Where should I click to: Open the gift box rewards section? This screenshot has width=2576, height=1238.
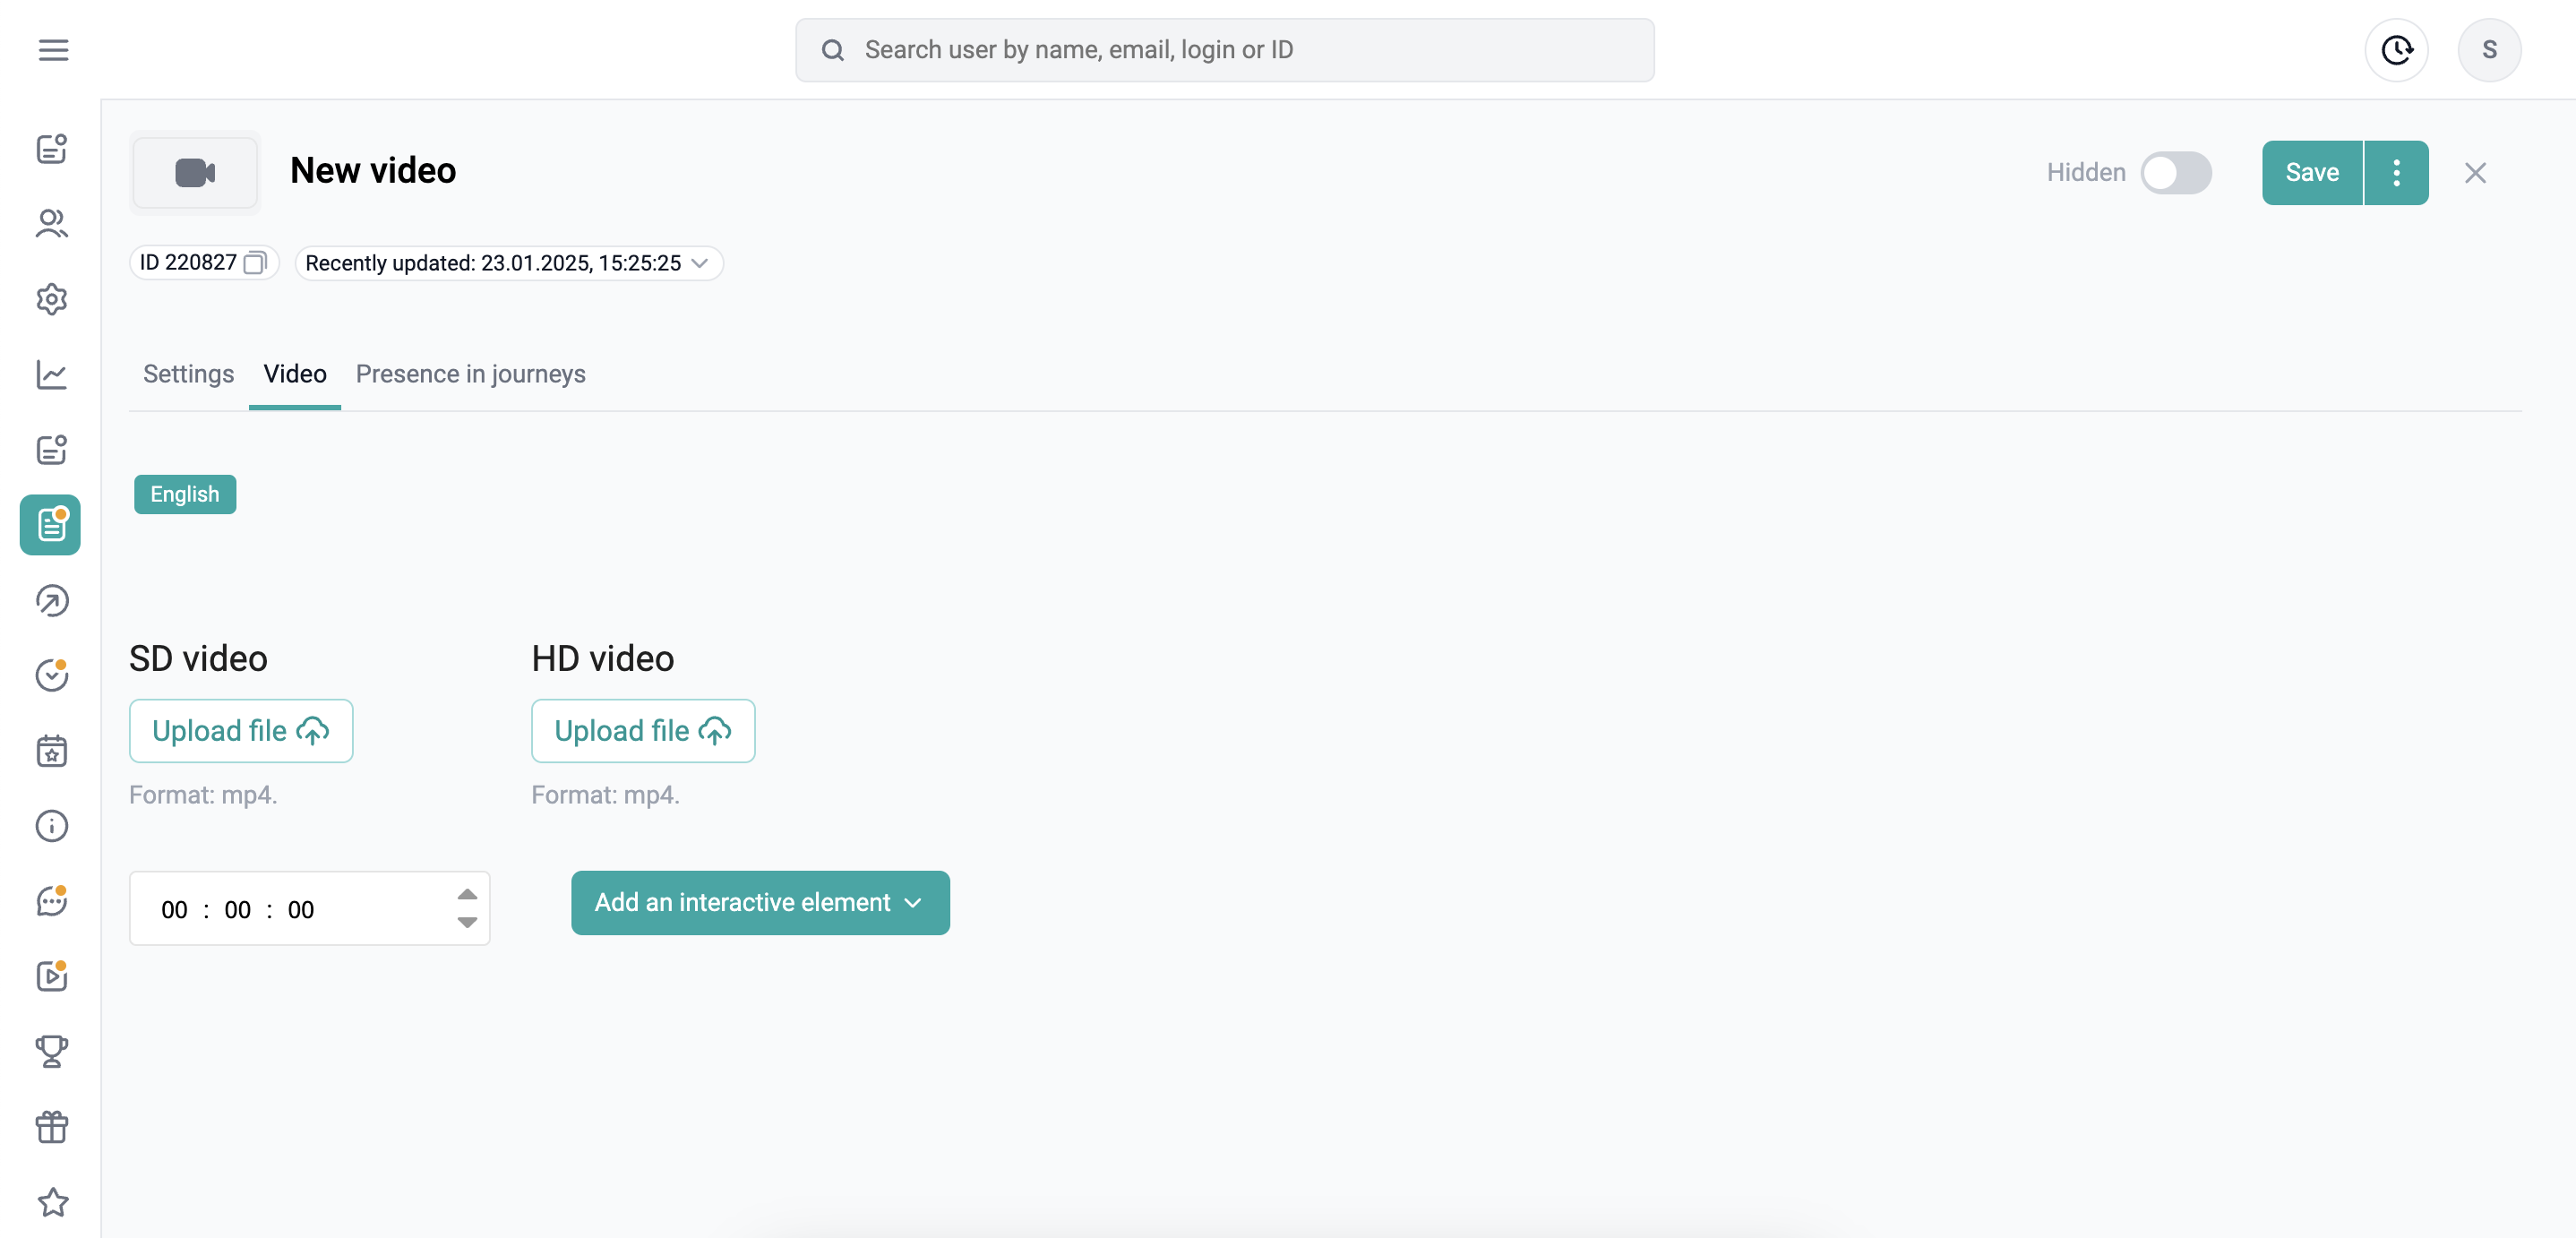(x=52, y=1127)
